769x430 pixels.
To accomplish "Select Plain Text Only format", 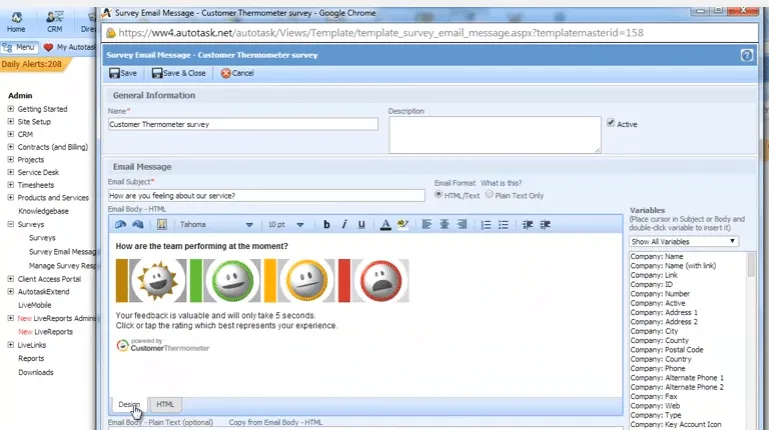I will pos(489,195).
